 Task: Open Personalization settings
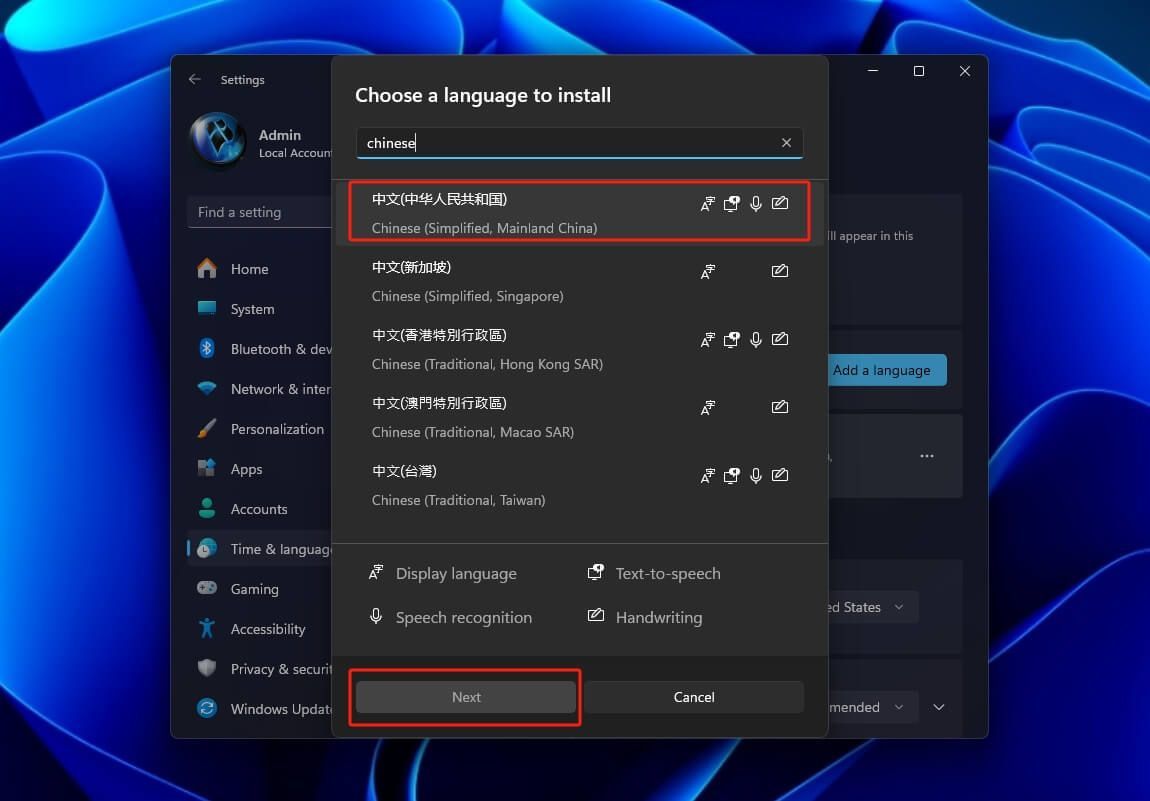pos(260,429)
